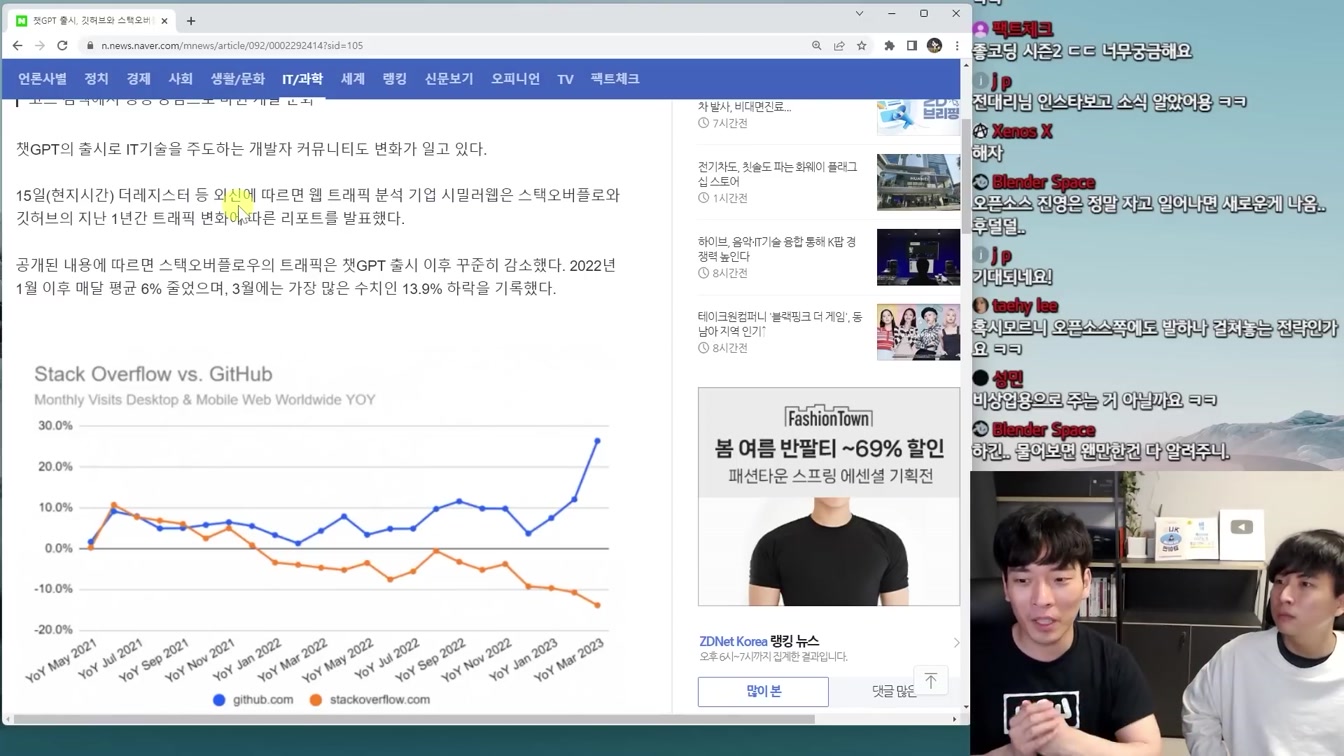Open the Chrome three-dot menu

(x=957, y=46)
